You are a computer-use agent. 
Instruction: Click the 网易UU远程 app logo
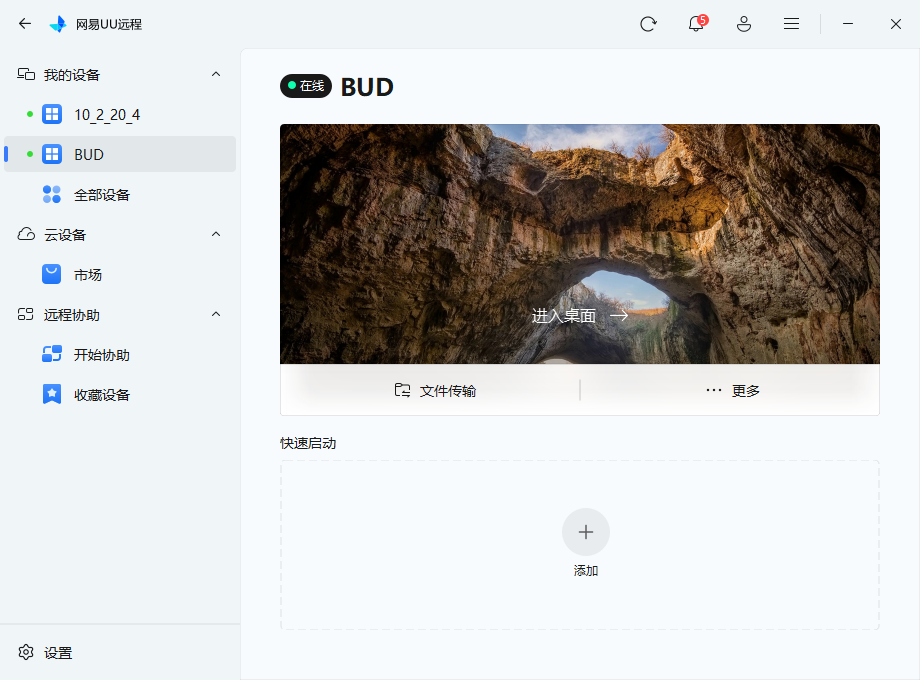pos(58,24)
